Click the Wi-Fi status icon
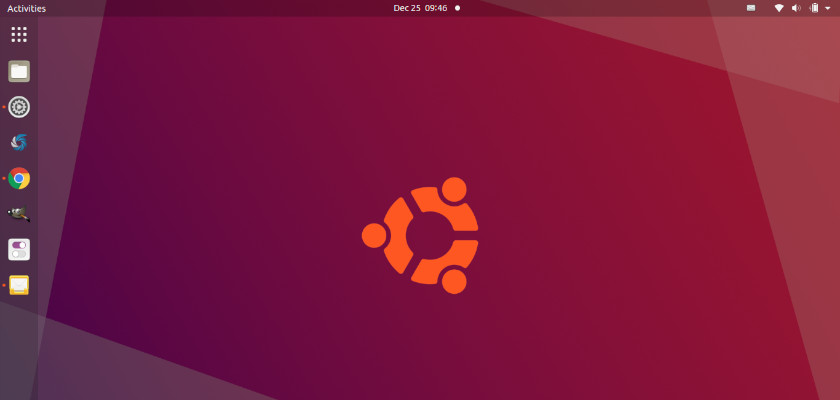840x400 pixels. [x=779, y=8]
